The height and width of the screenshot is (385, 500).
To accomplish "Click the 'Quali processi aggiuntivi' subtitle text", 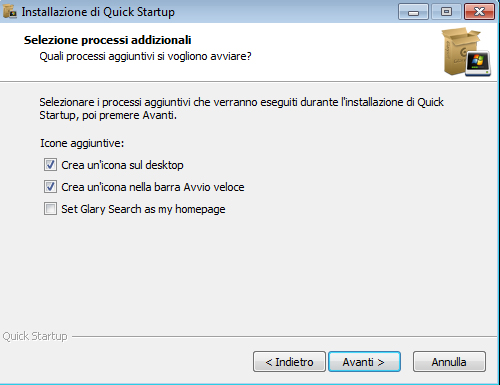I will (x=145, y=56).
